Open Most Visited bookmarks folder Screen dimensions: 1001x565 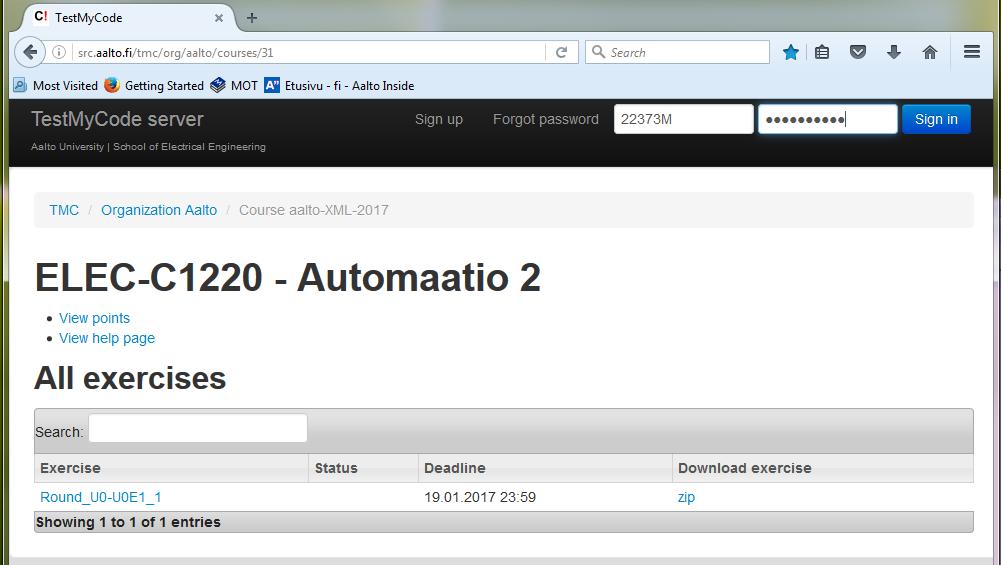point(56,86)
